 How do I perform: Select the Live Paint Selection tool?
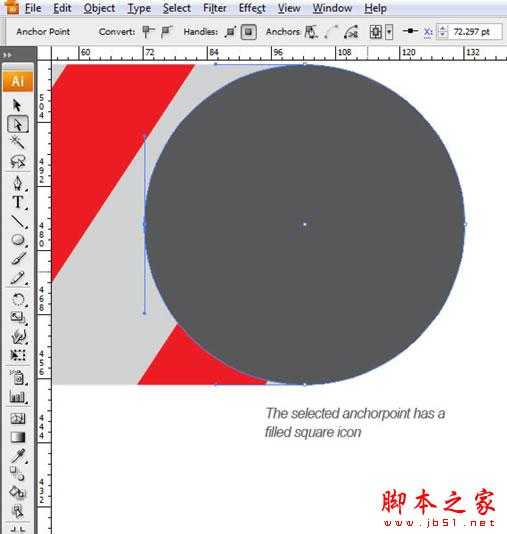click(x=17, y=511)
